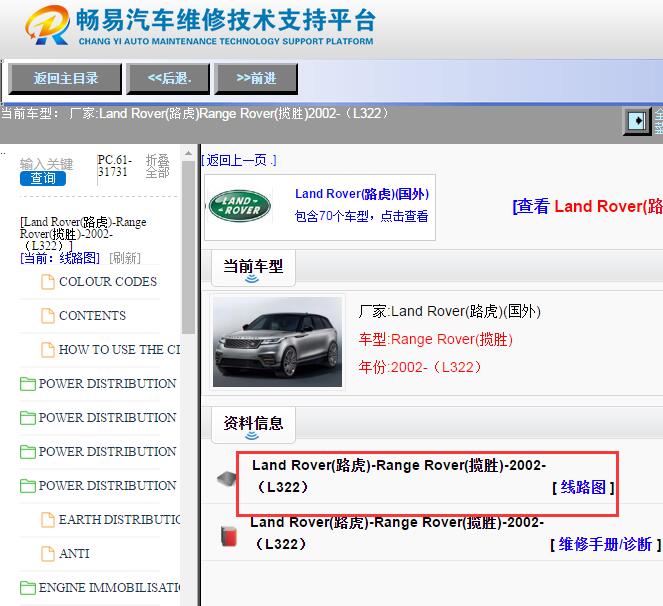Click the 车型:Range Rover(揽胜) text
The height and width of the screenshot is (606, 663).
pos(436,340)
